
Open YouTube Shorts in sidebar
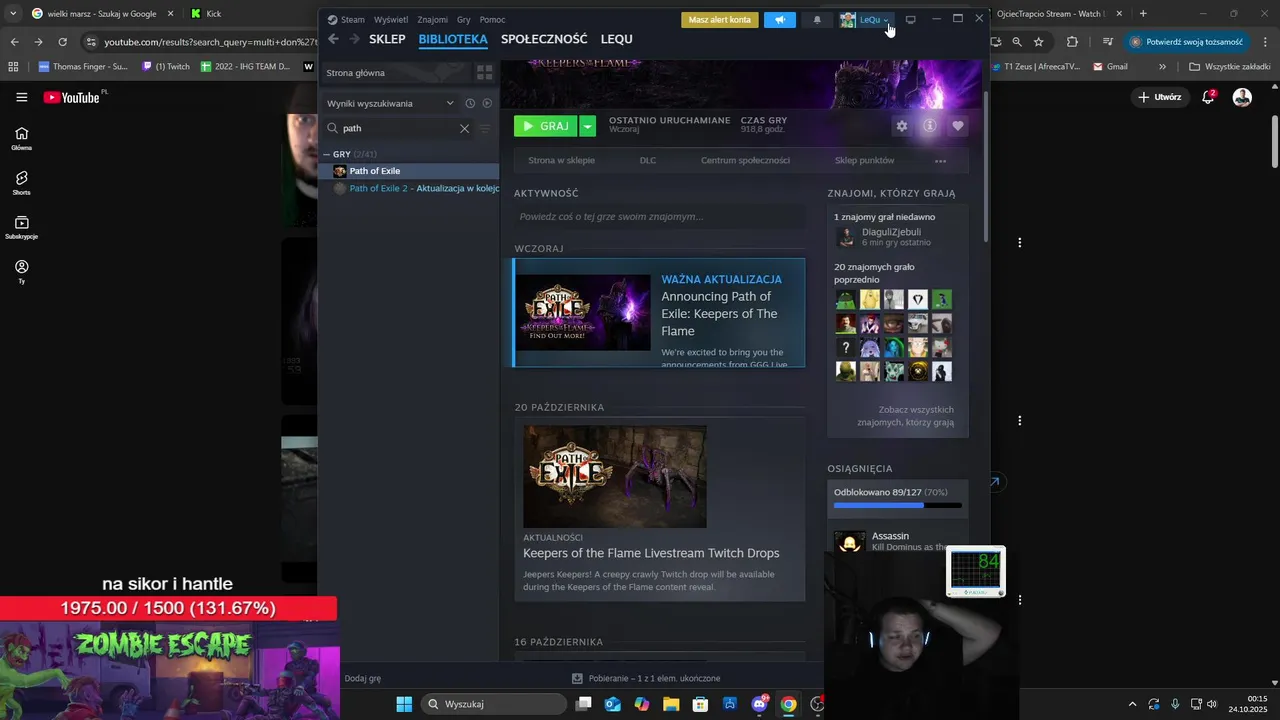click(21, 182)
